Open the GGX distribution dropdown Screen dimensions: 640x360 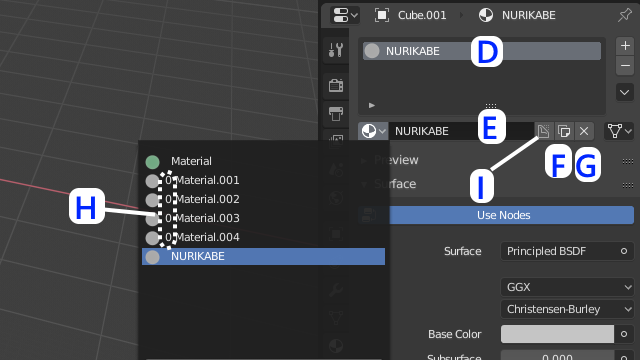click(567, 287)
